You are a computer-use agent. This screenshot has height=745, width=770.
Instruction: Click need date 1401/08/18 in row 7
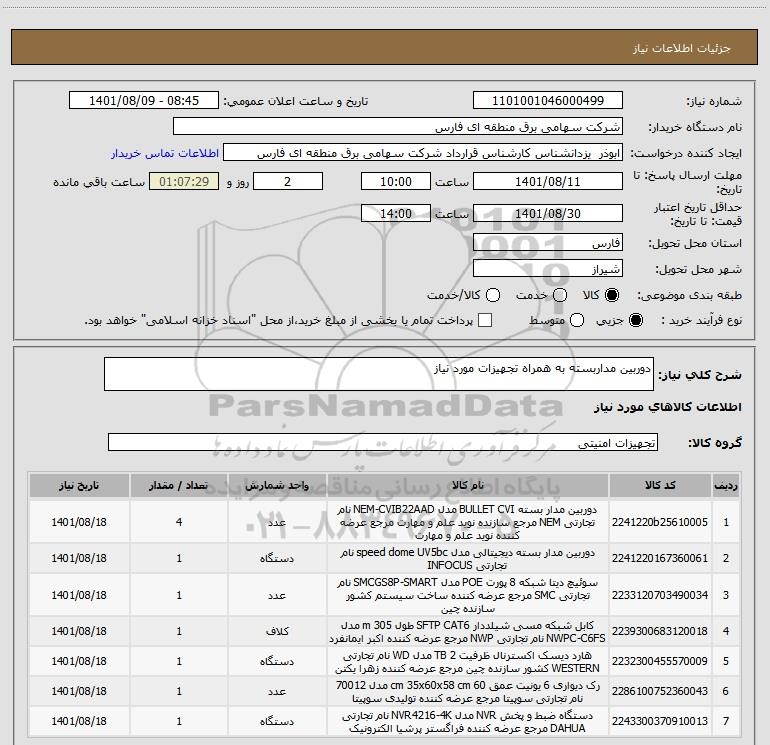(79, 721)
